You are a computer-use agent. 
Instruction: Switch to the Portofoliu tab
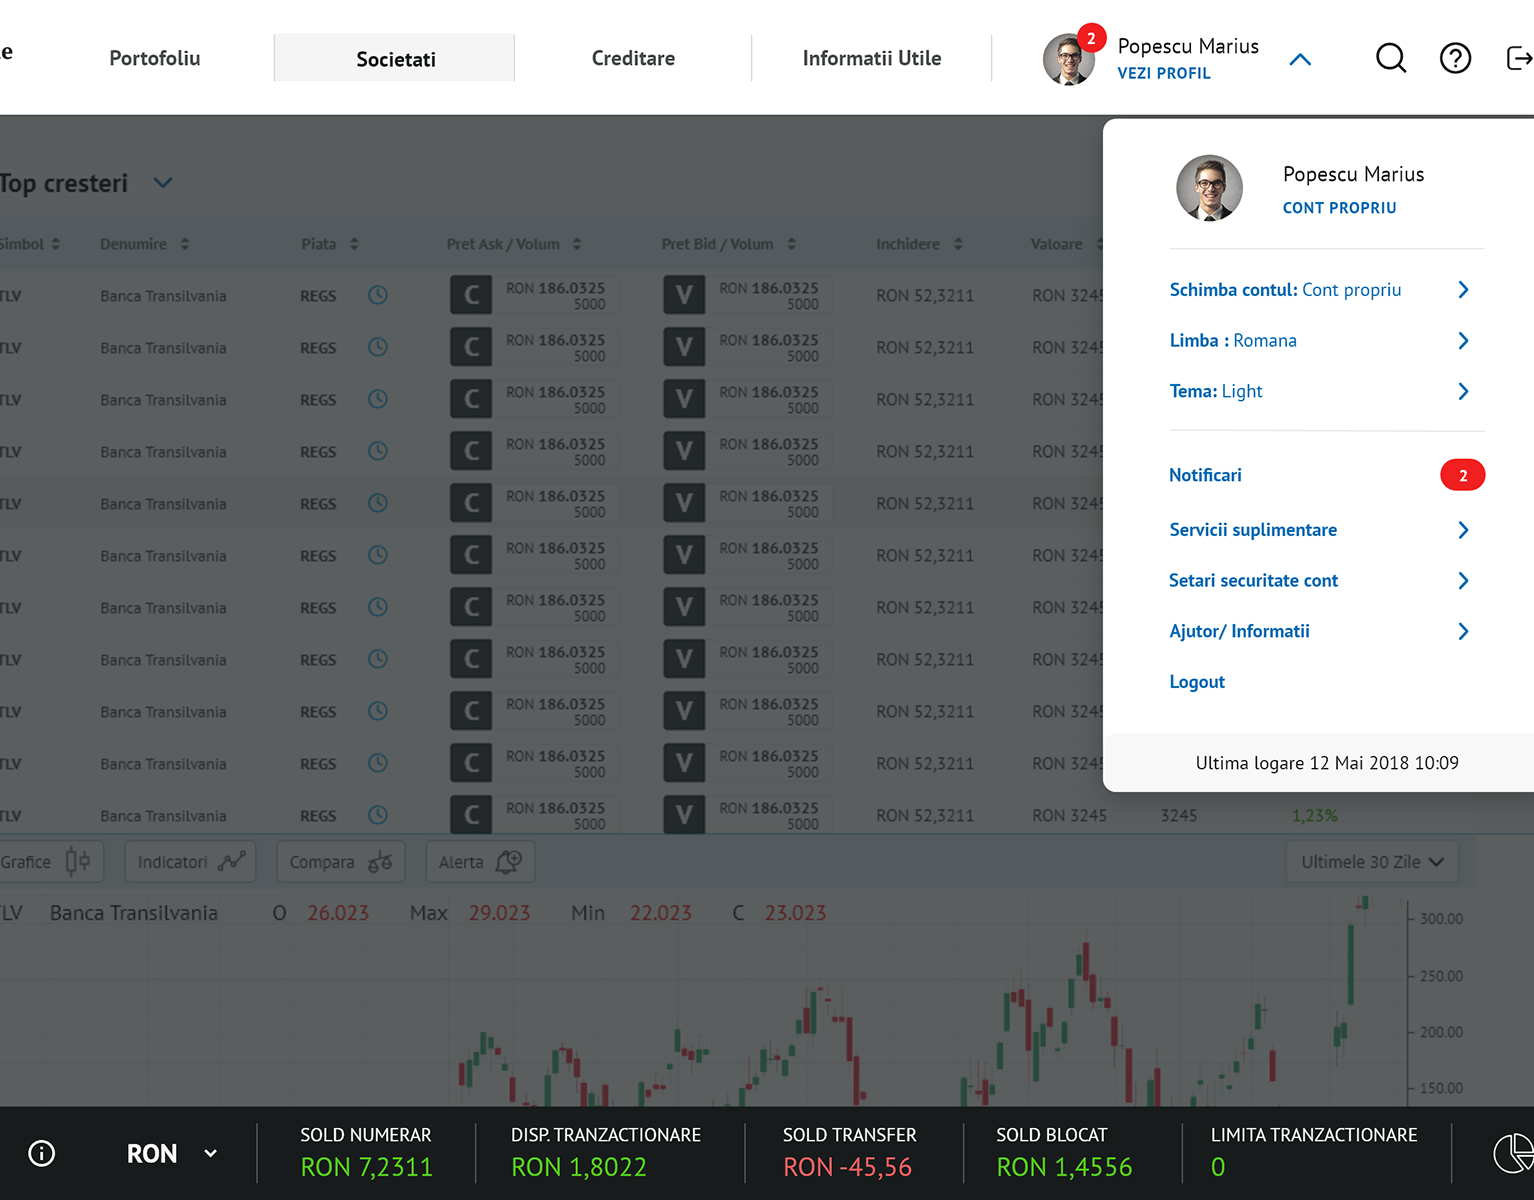click(155, 58)
